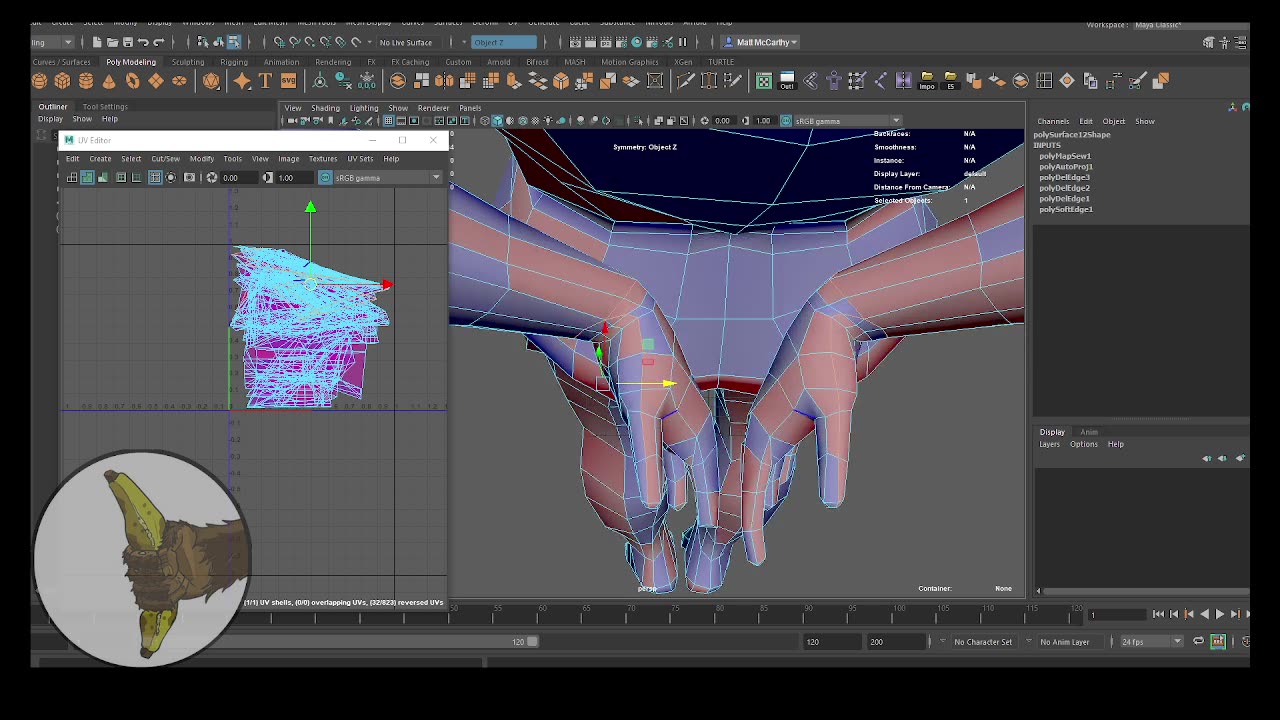
Task: Click the pause render icon in status line
Action: (x=683, y=42)
